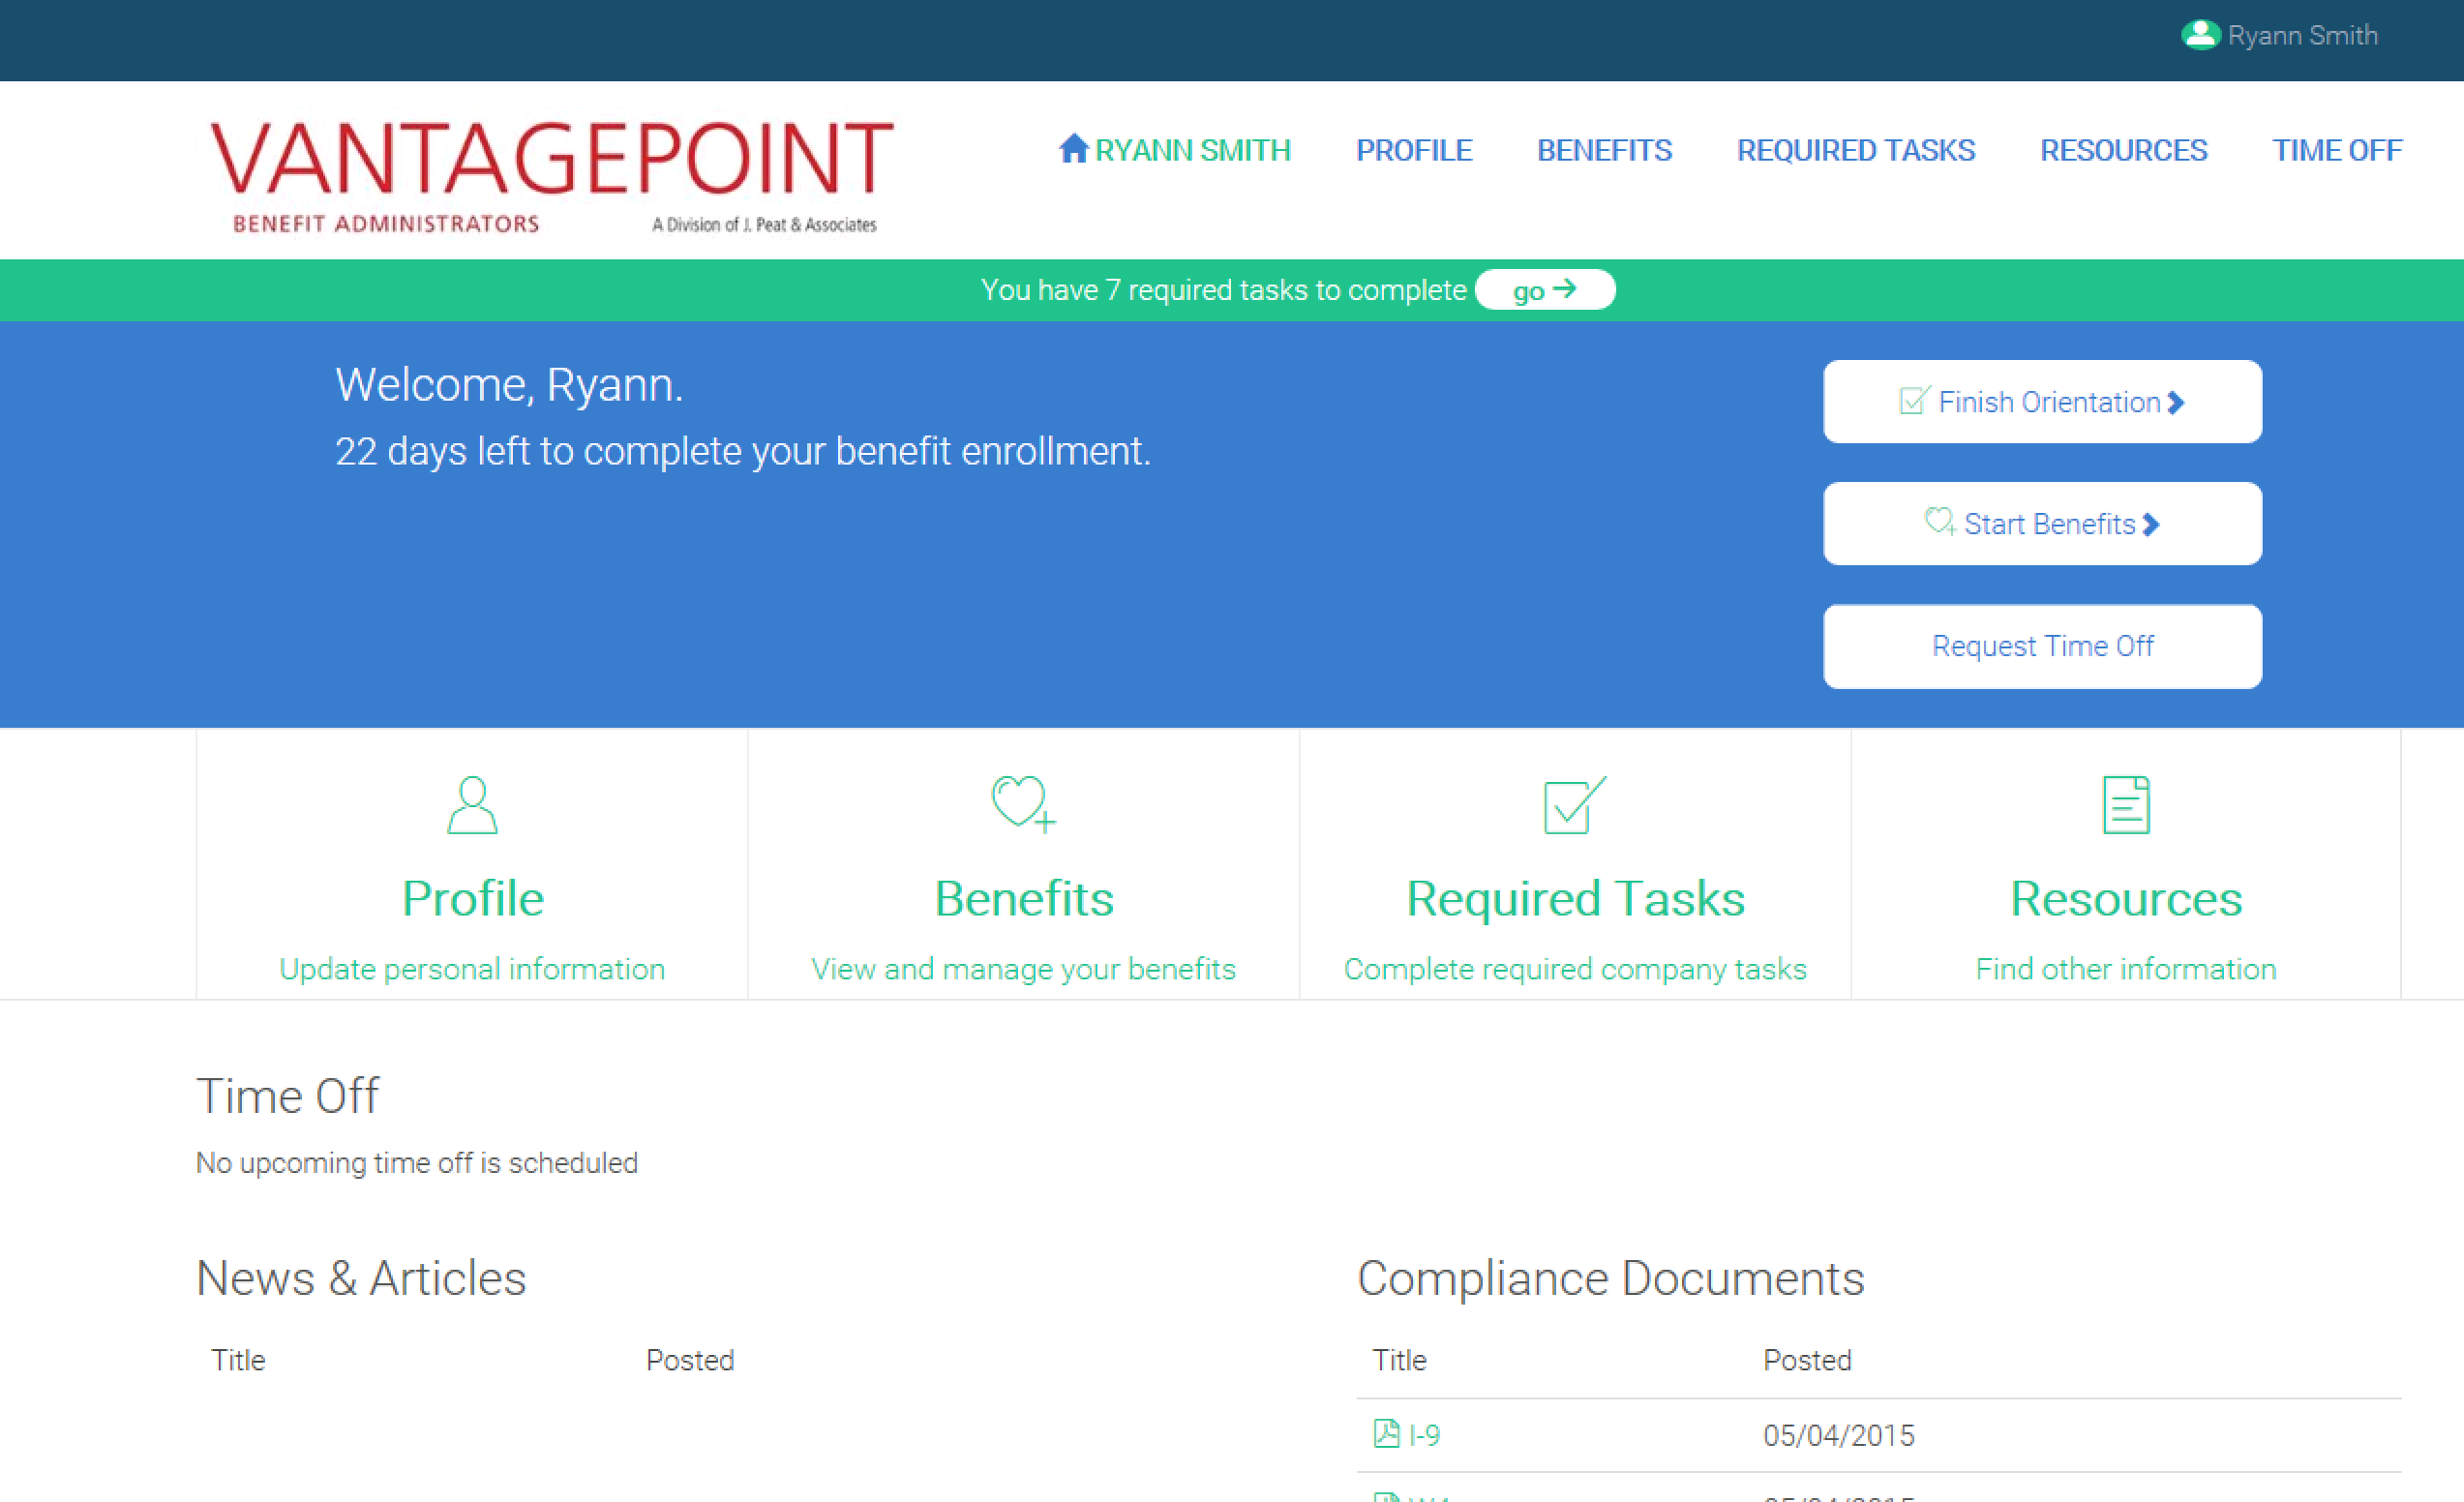Click the PDF icon next to I-9
Screen dimensions: 2464x1502
click(x=1386, y=1434)
